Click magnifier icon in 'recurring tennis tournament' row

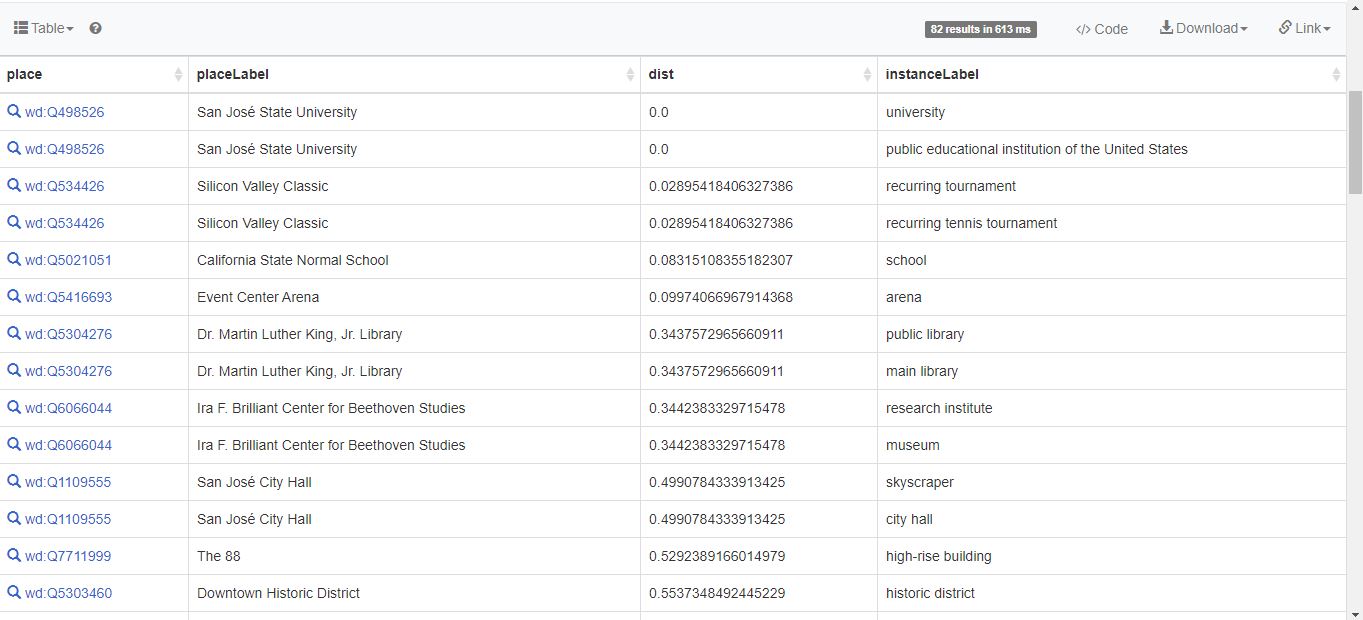(x=14, y=222)
